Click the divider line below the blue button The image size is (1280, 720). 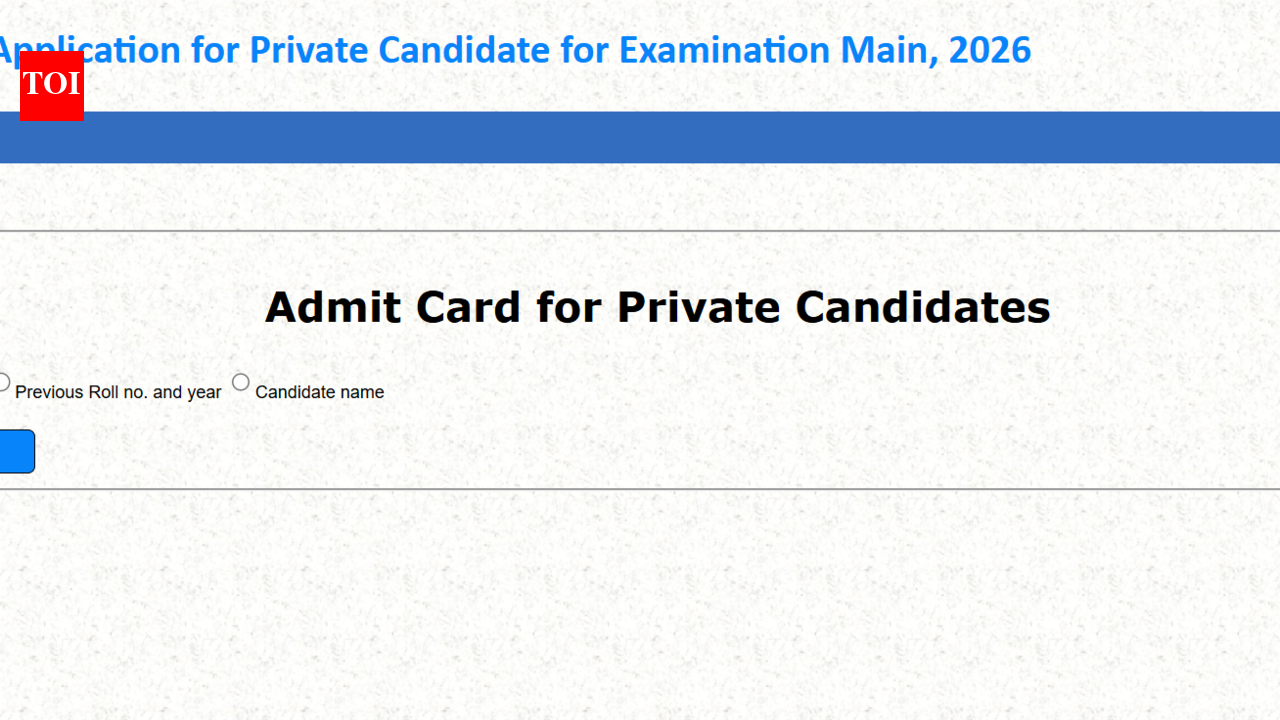pos(640,491)
